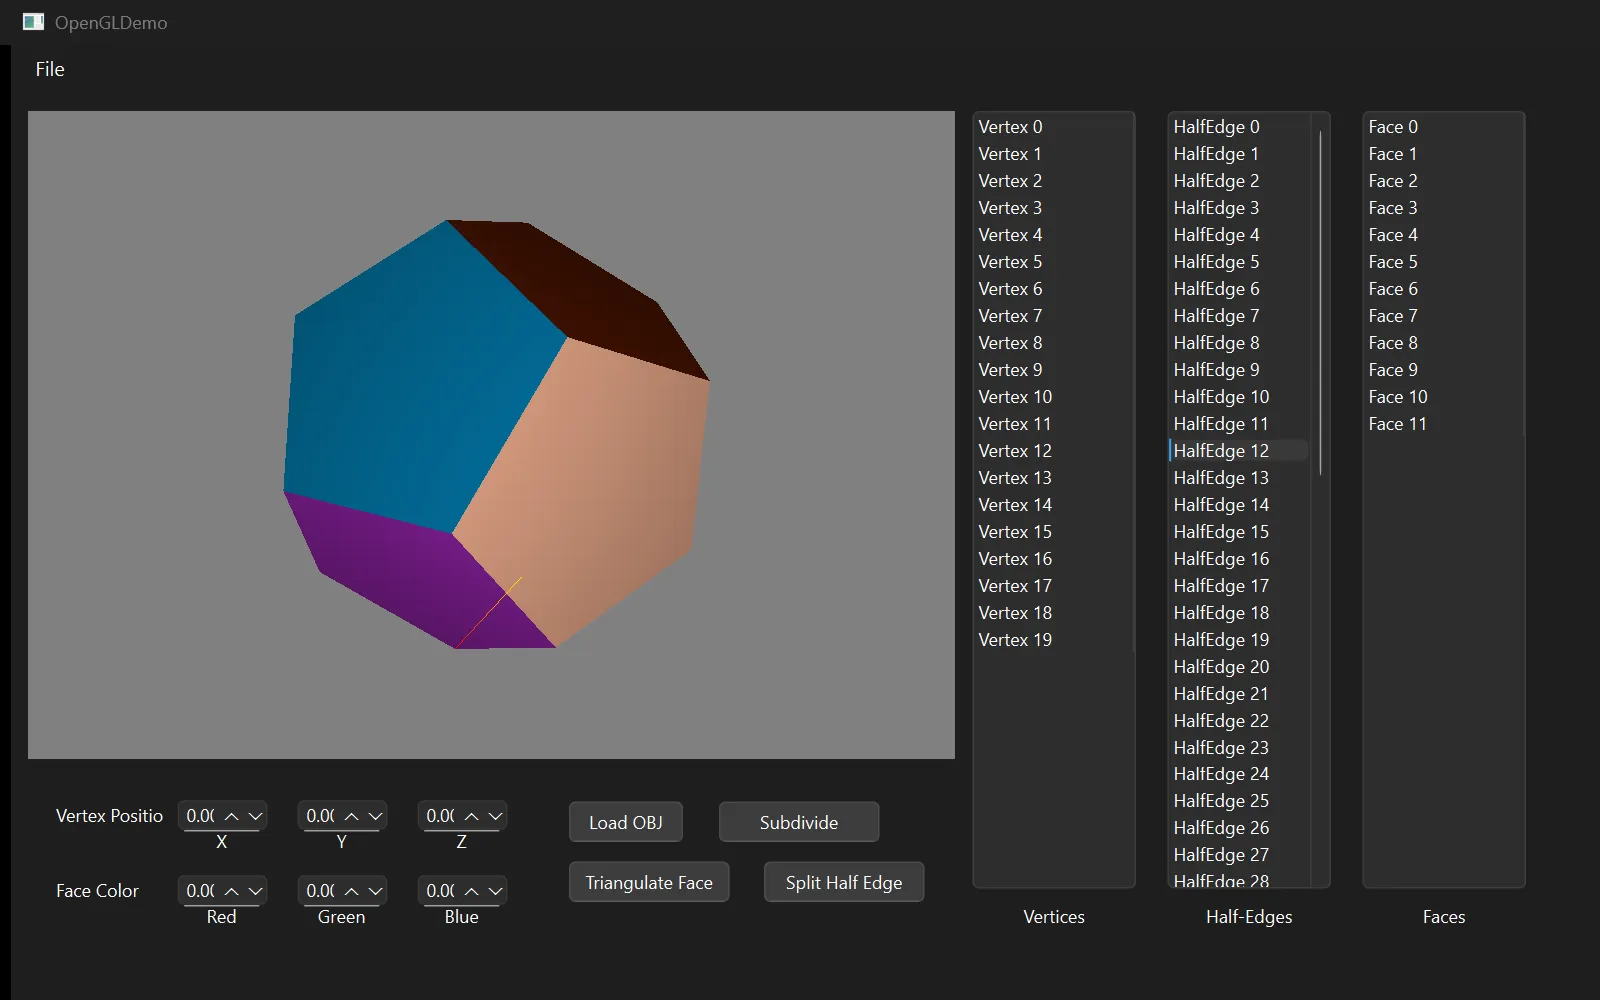This screenshot has height=1000, width=1600.
Task: Select HalfEdge 18 in the Half-Edges list
Action: (1240, 613)
